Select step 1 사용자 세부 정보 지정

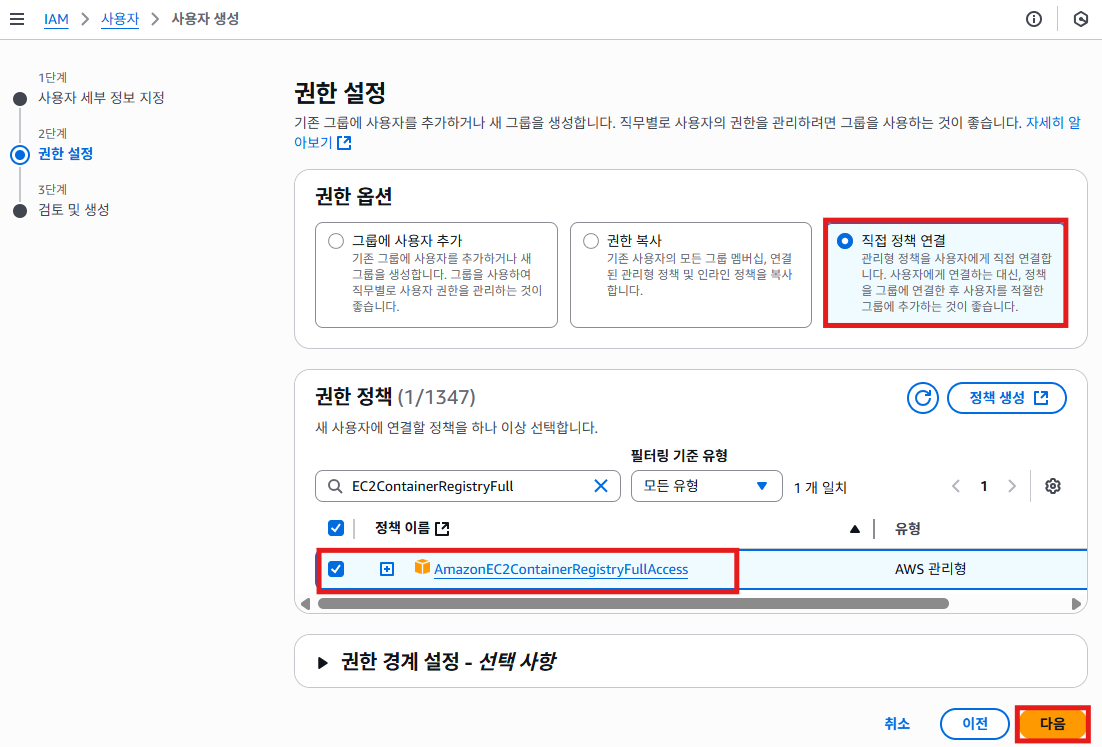click(101, 98)
